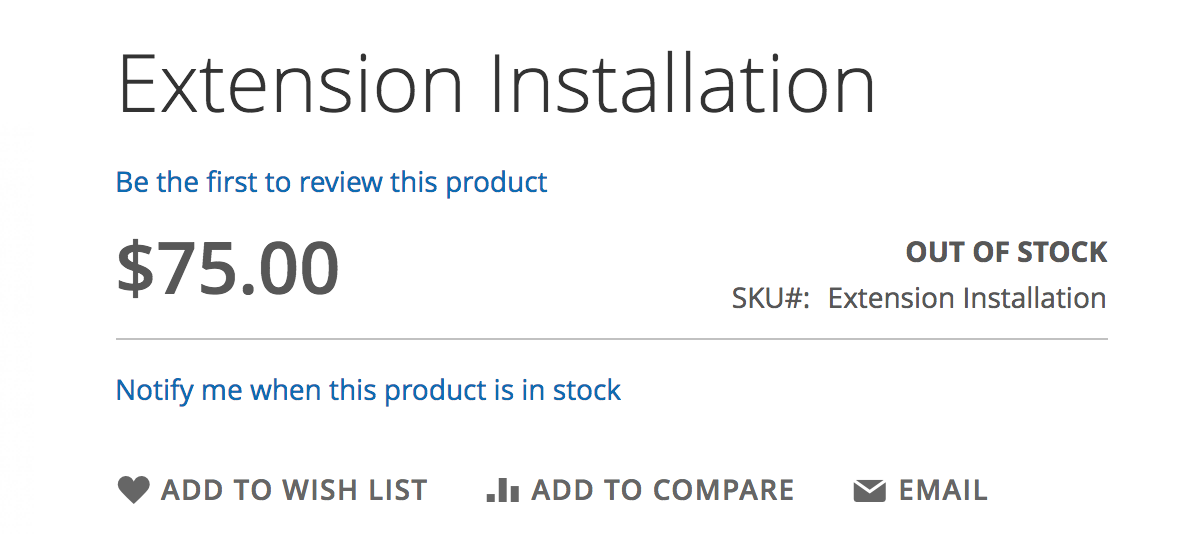Image resolution: width=1200 pixels, height=534 pixels.
Task: Click the Extension Installation page heading
Action: point(496,85)
